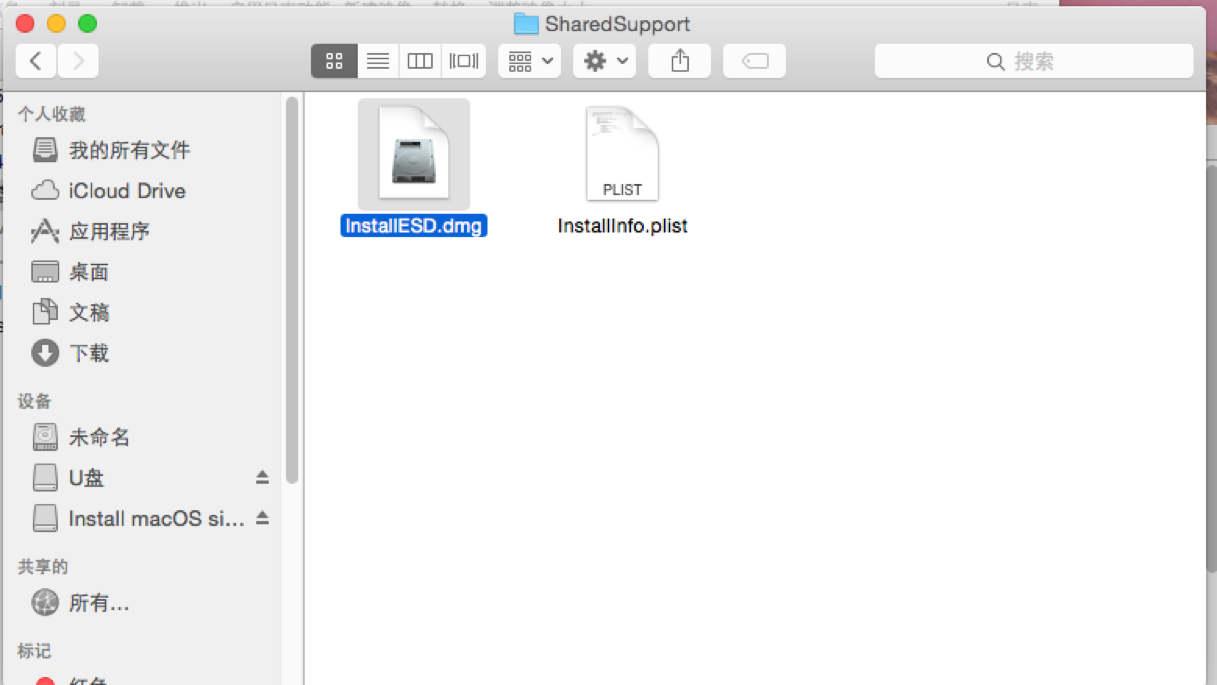
Task: Open 我的所有文件 in the sidebar
Action: [x=129, y=150]
